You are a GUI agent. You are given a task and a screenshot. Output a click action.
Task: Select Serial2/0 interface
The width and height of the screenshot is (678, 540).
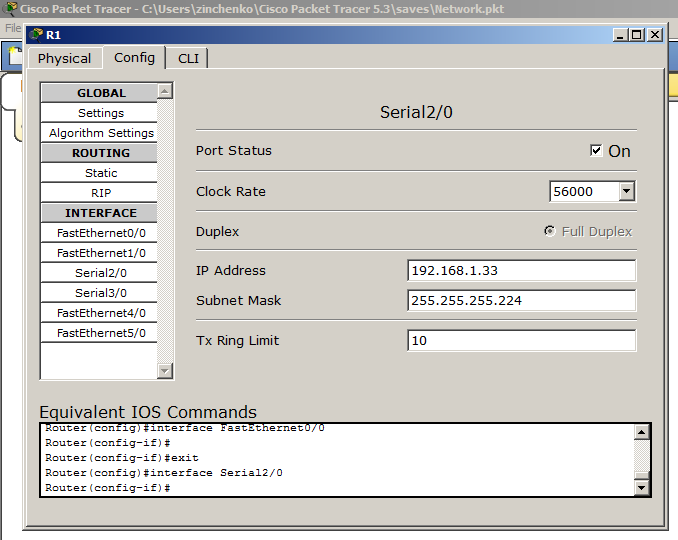(99, 273)
